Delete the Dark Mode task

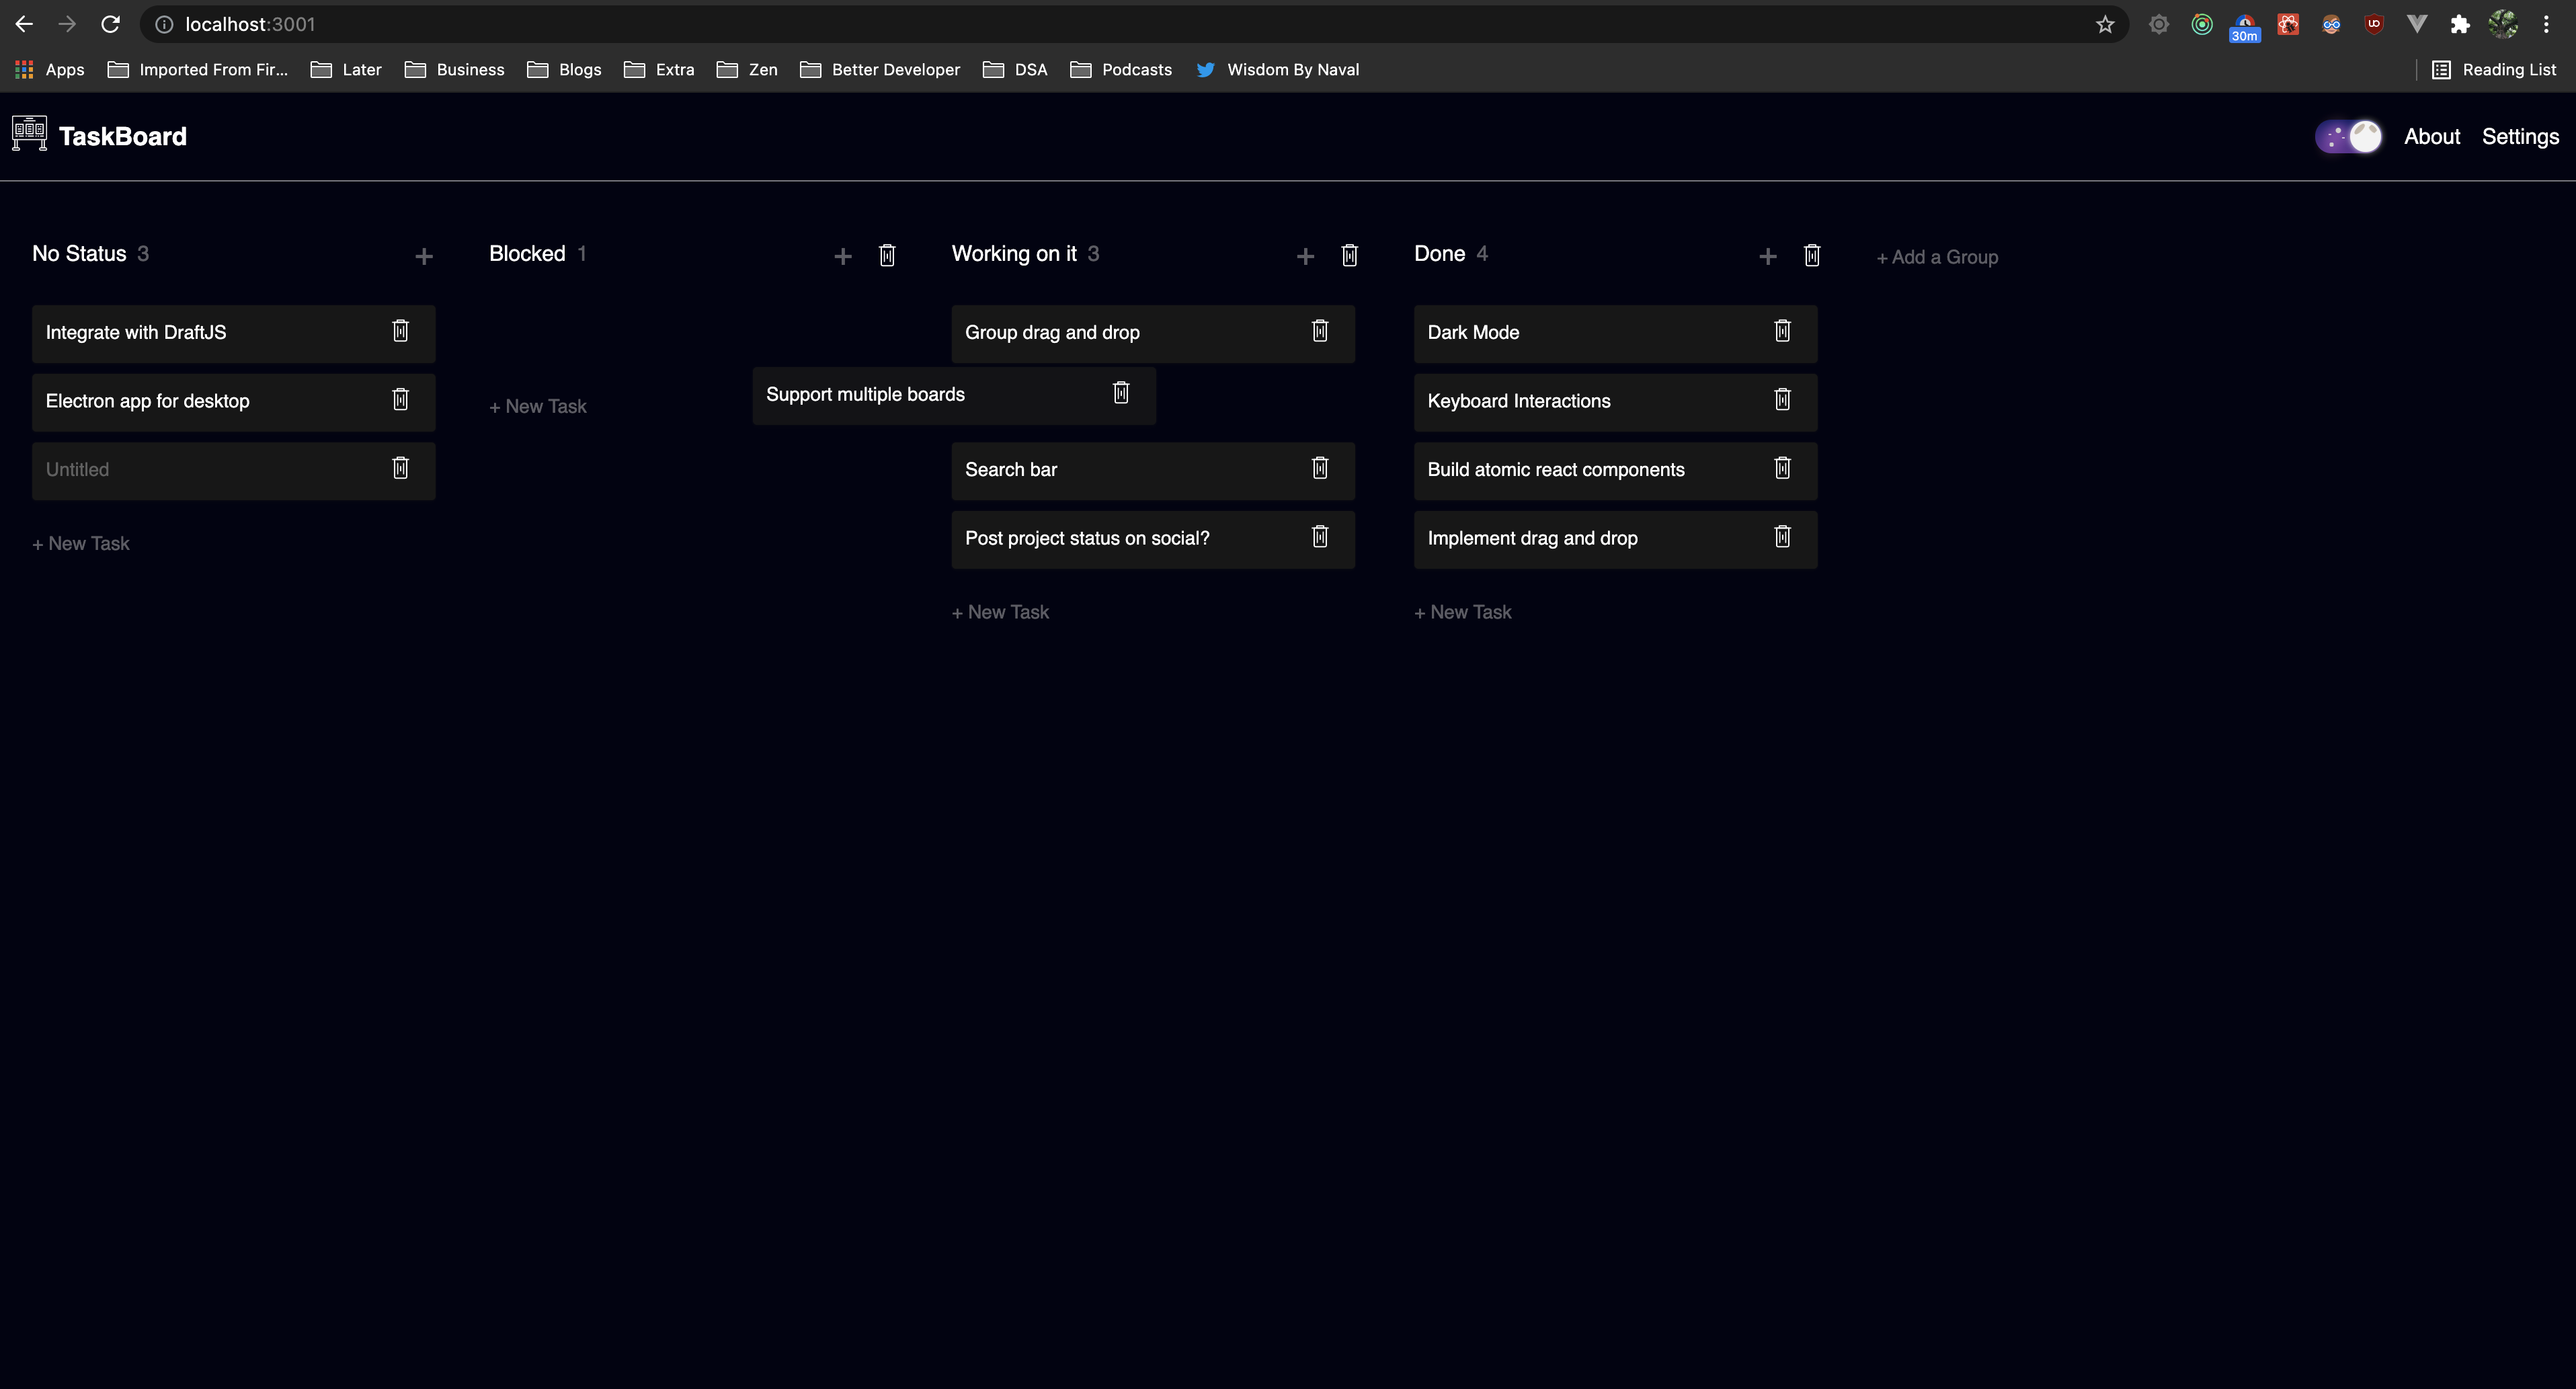point(1782,331)
